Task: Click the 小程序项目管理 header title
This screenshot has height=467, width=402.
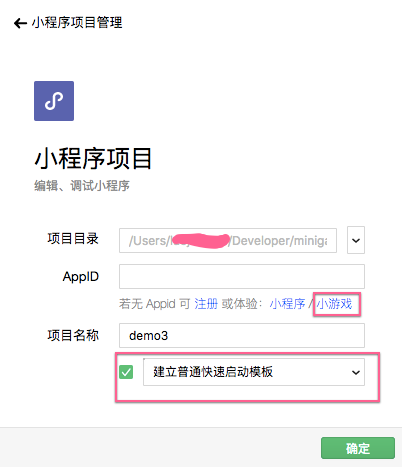Action: point(77,23)
